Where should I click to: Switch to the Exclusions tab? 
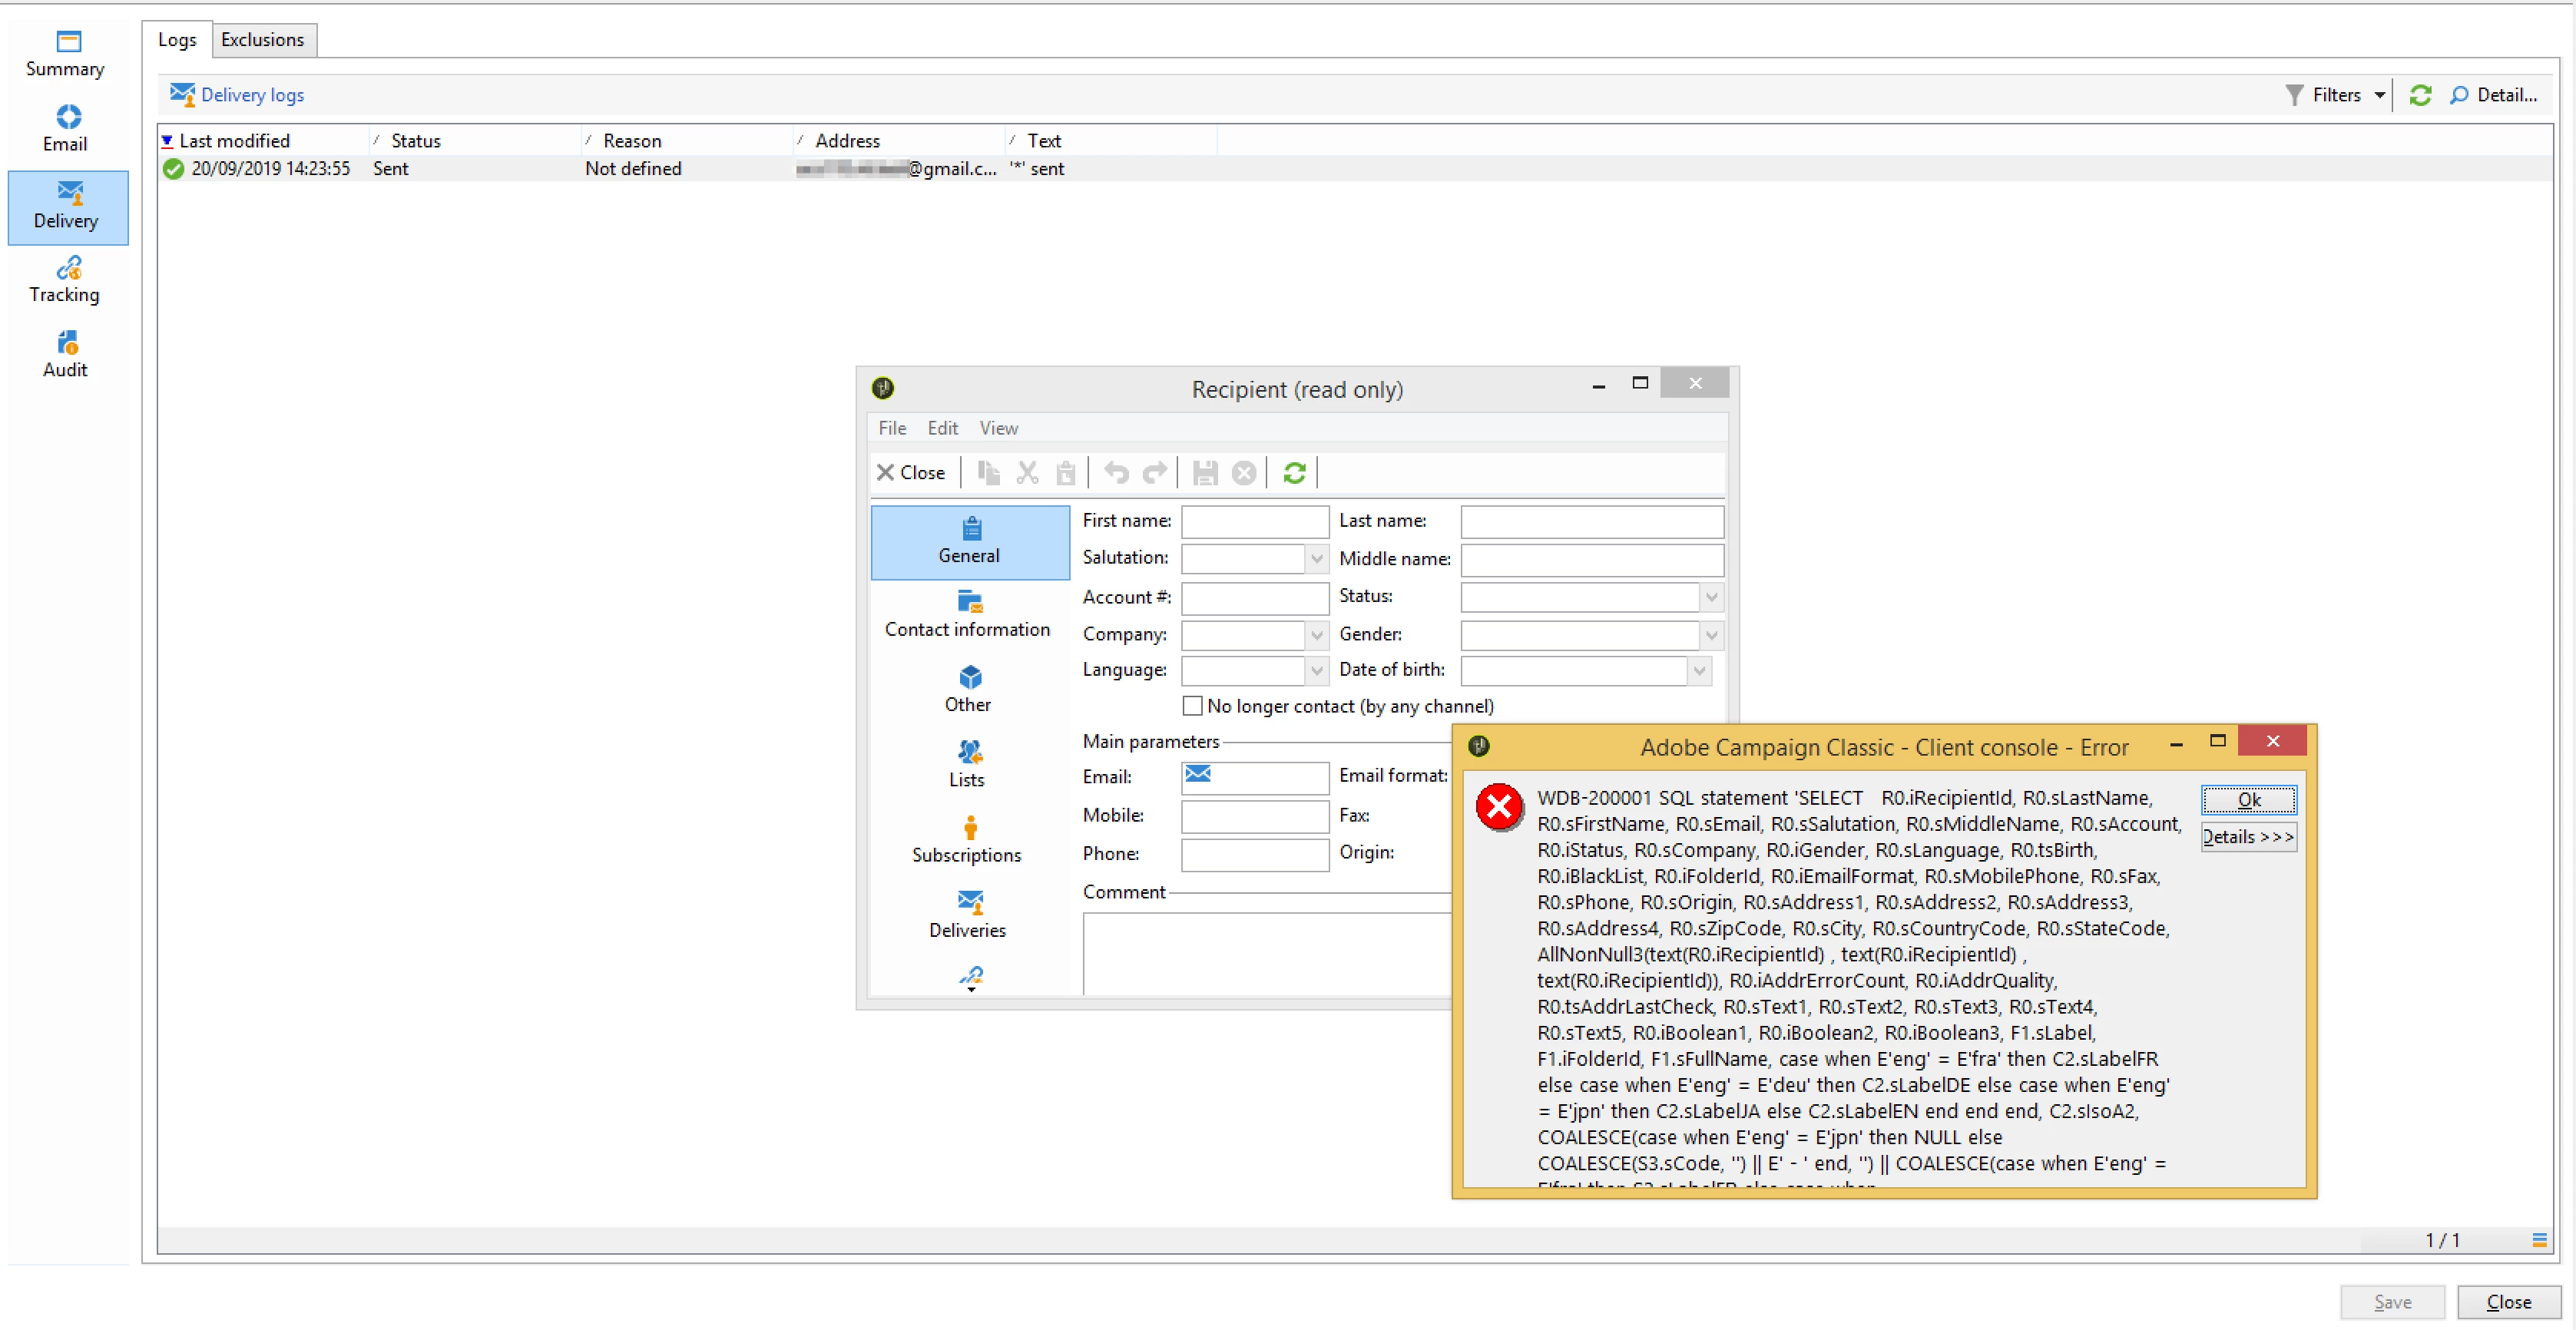click(262, 40)
